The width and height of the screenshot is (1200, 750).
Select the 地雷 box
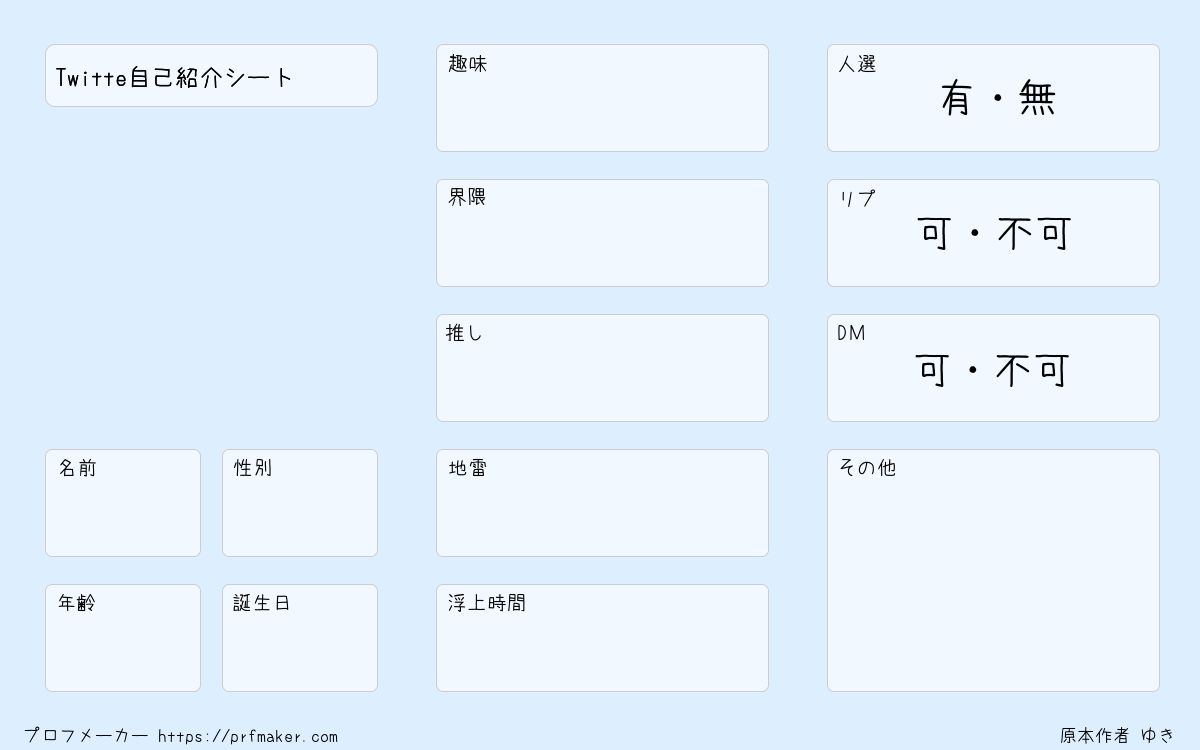[602, 503]
